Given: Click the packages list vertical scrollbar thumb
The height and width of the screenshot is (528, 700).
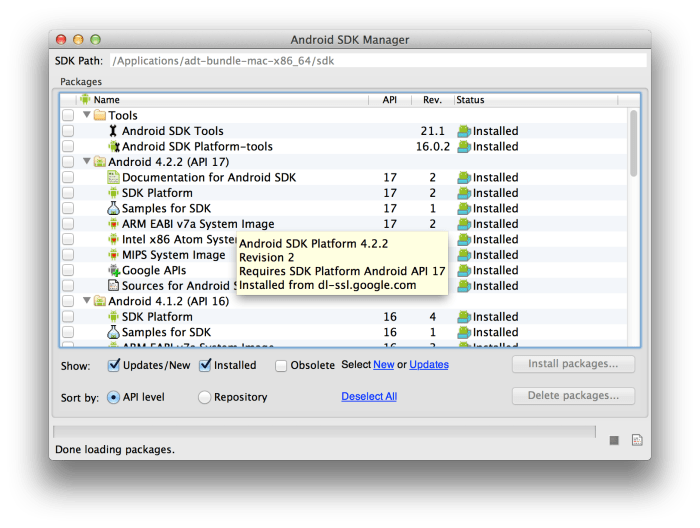Looking at the screenshot, I should [x=633, y=143].
